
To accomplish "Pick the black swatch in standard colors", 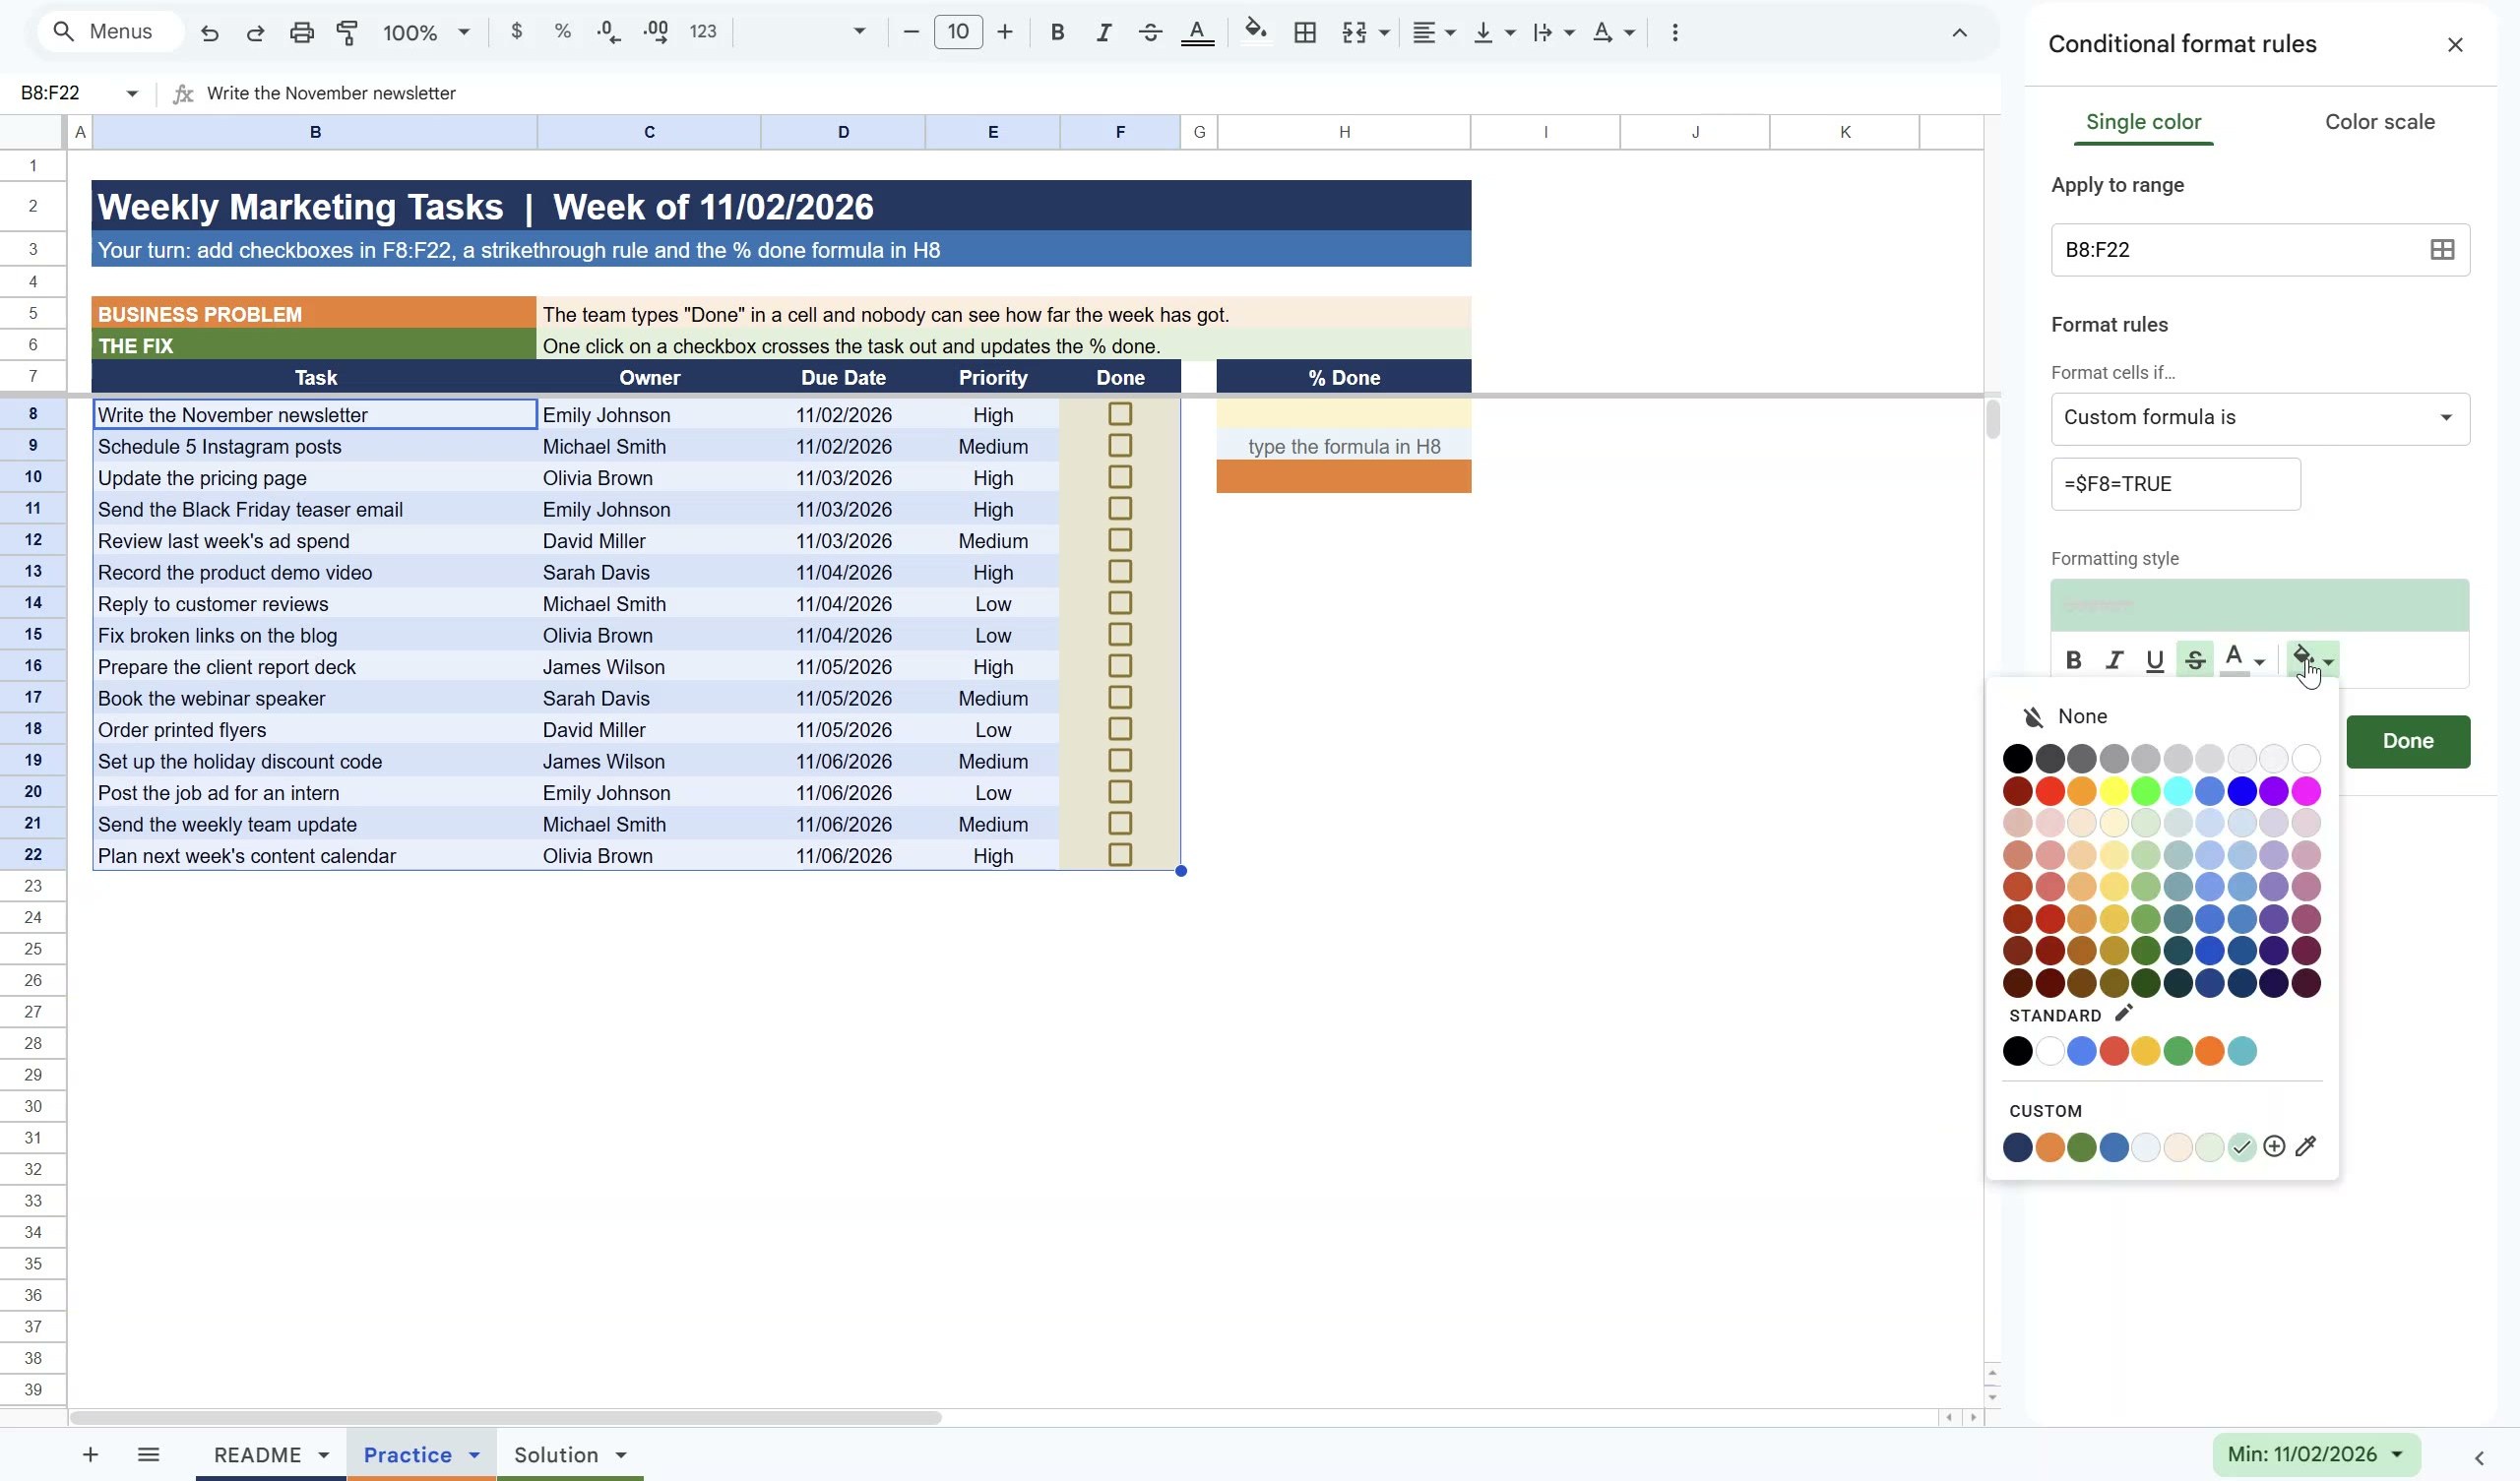I will click(x=2017, y=1051).
